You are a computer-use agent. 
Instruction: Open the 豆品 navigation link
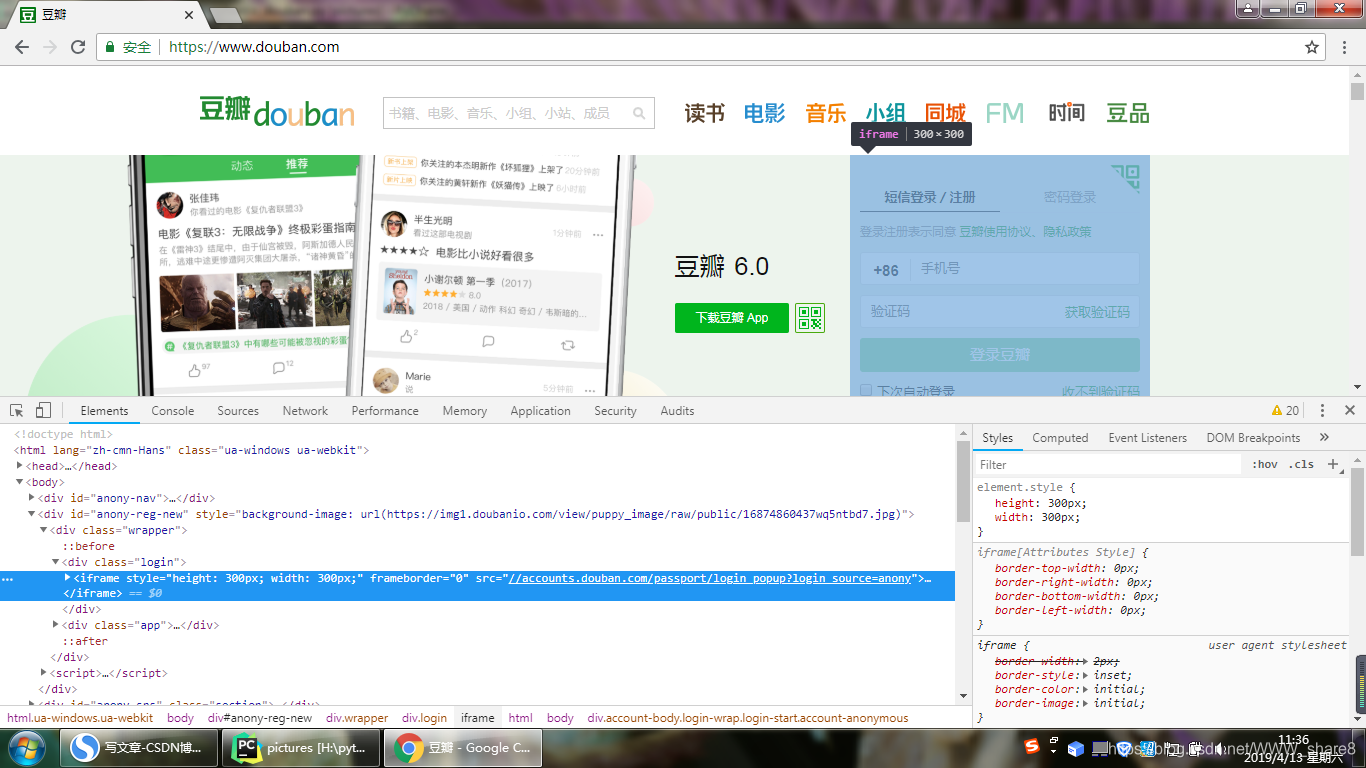pos(1128,113)
